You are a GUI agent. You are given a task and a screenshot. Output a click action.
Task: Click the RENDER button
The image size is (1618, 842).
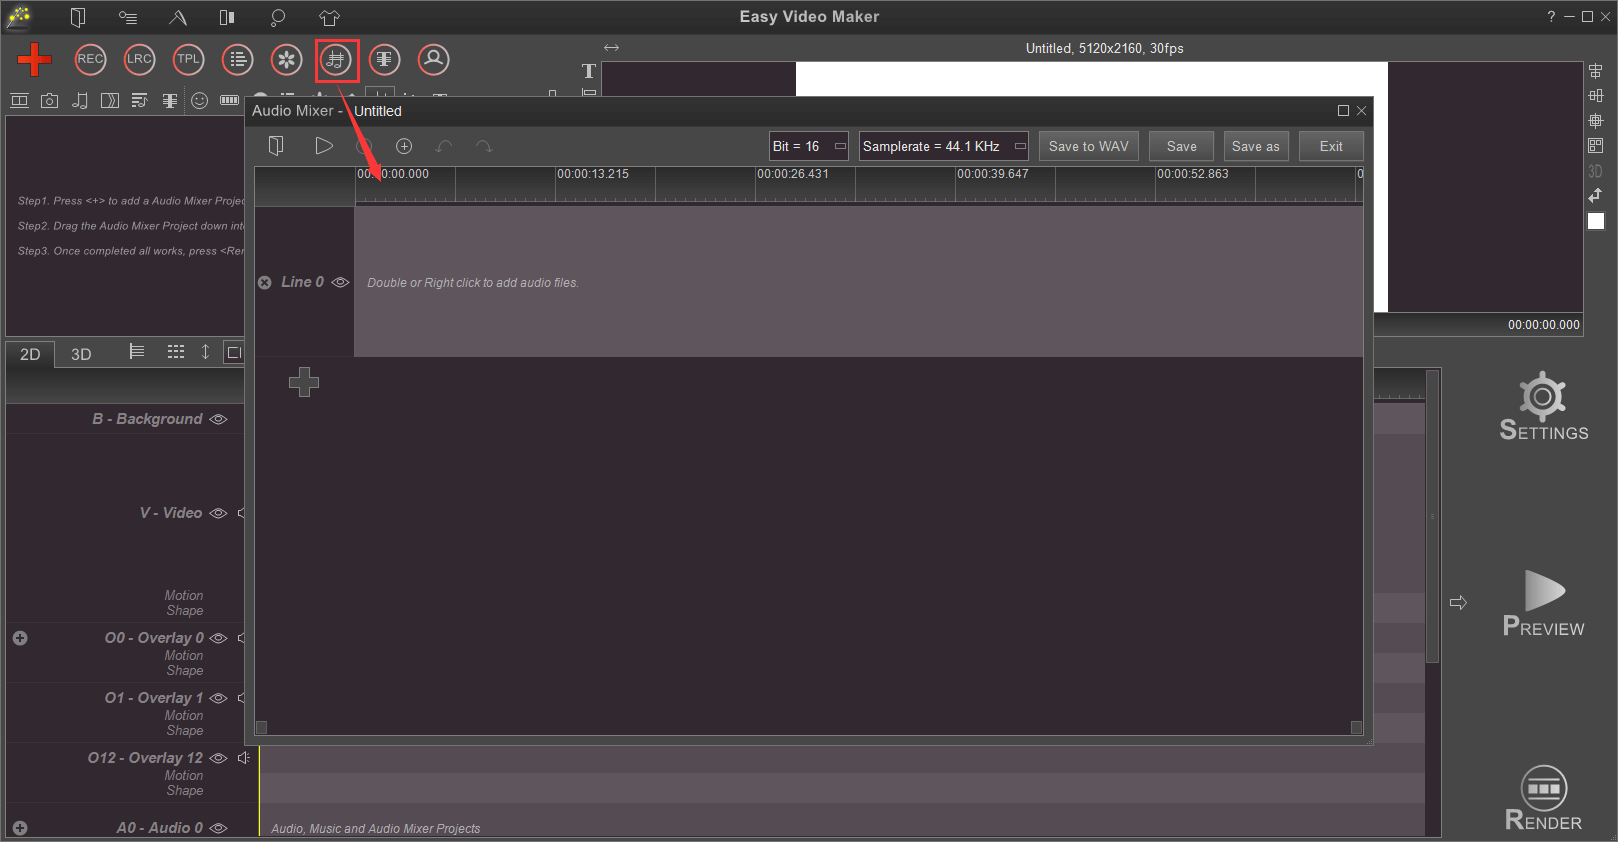tap(1544, 798)
